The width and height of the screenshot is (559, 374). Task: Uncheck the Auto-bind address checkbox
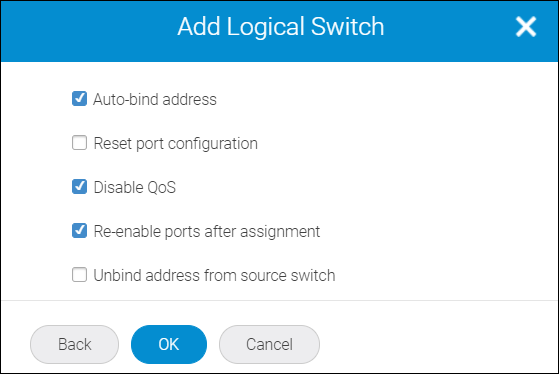coord(79,99)
